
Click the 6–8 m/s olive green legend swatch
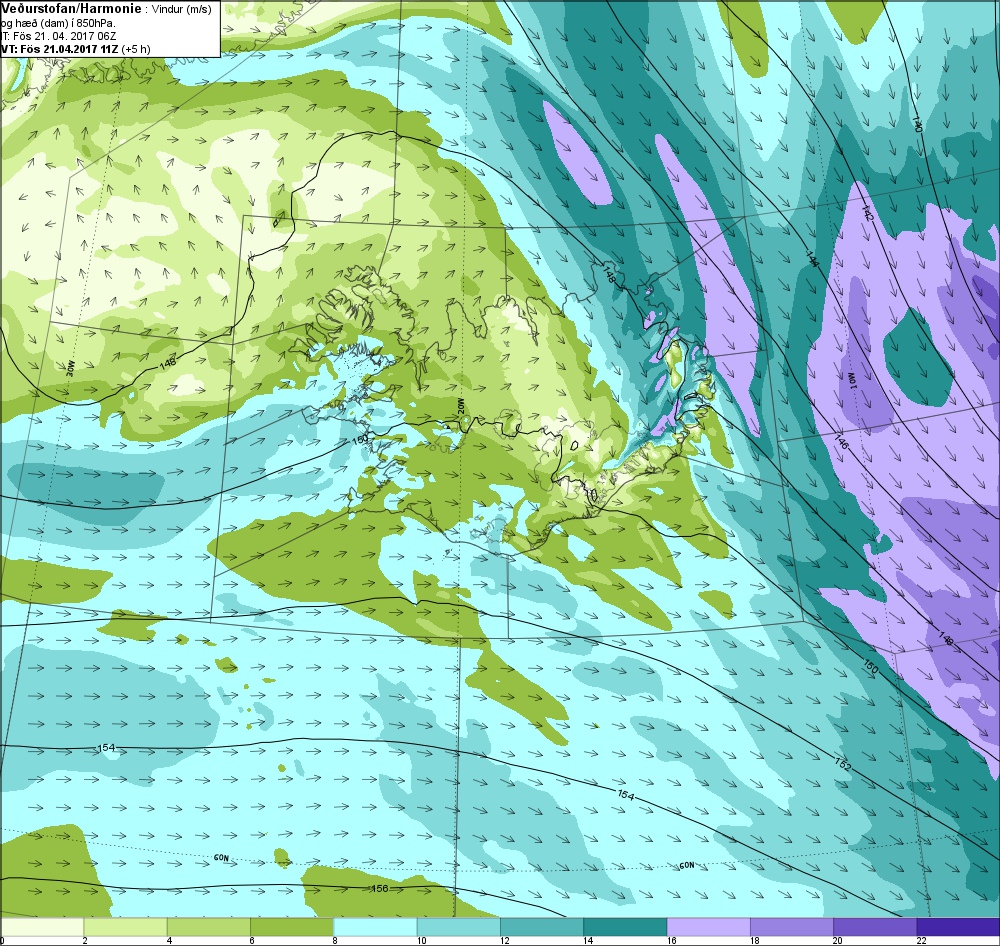[292, 926]
